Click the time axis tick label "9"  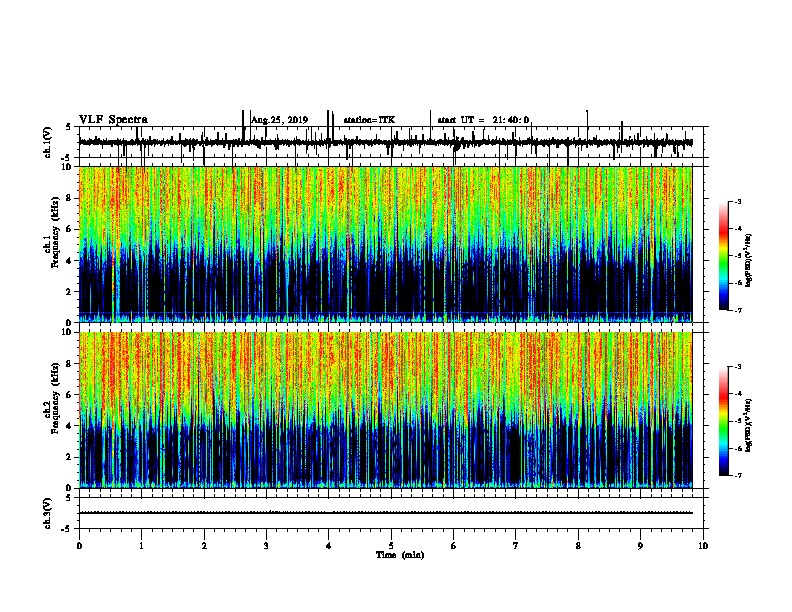pos(640,546)
